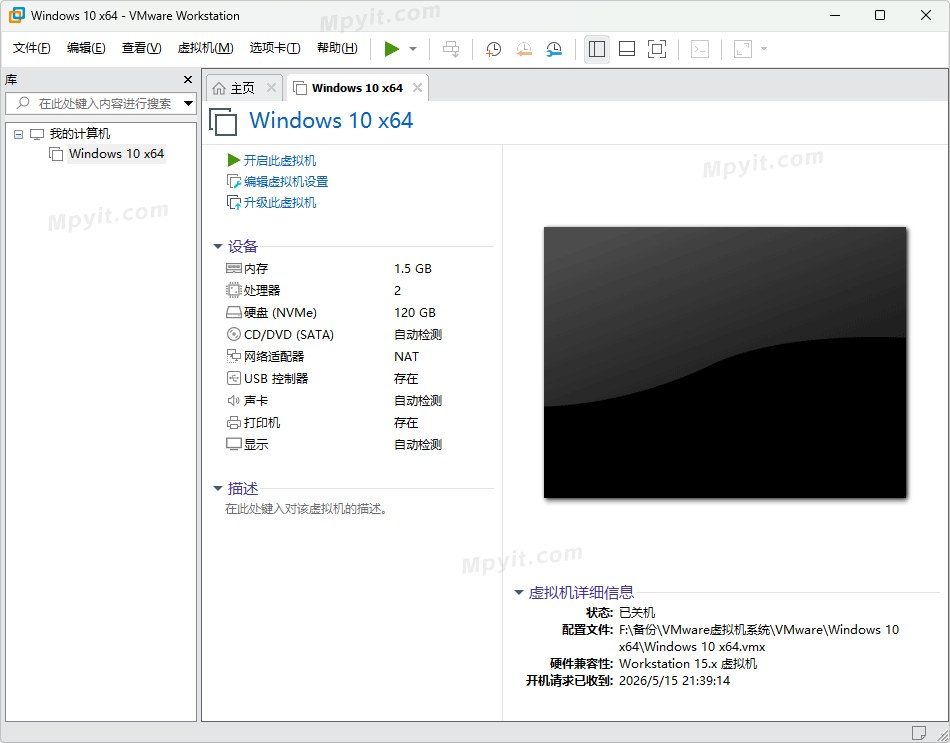Collapse the 描述 section

[x=218, y=488]
